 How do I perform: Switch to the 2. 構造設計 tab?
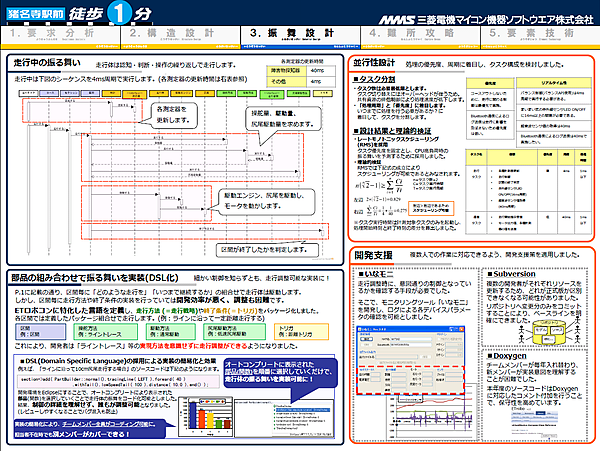click(180, 34)
